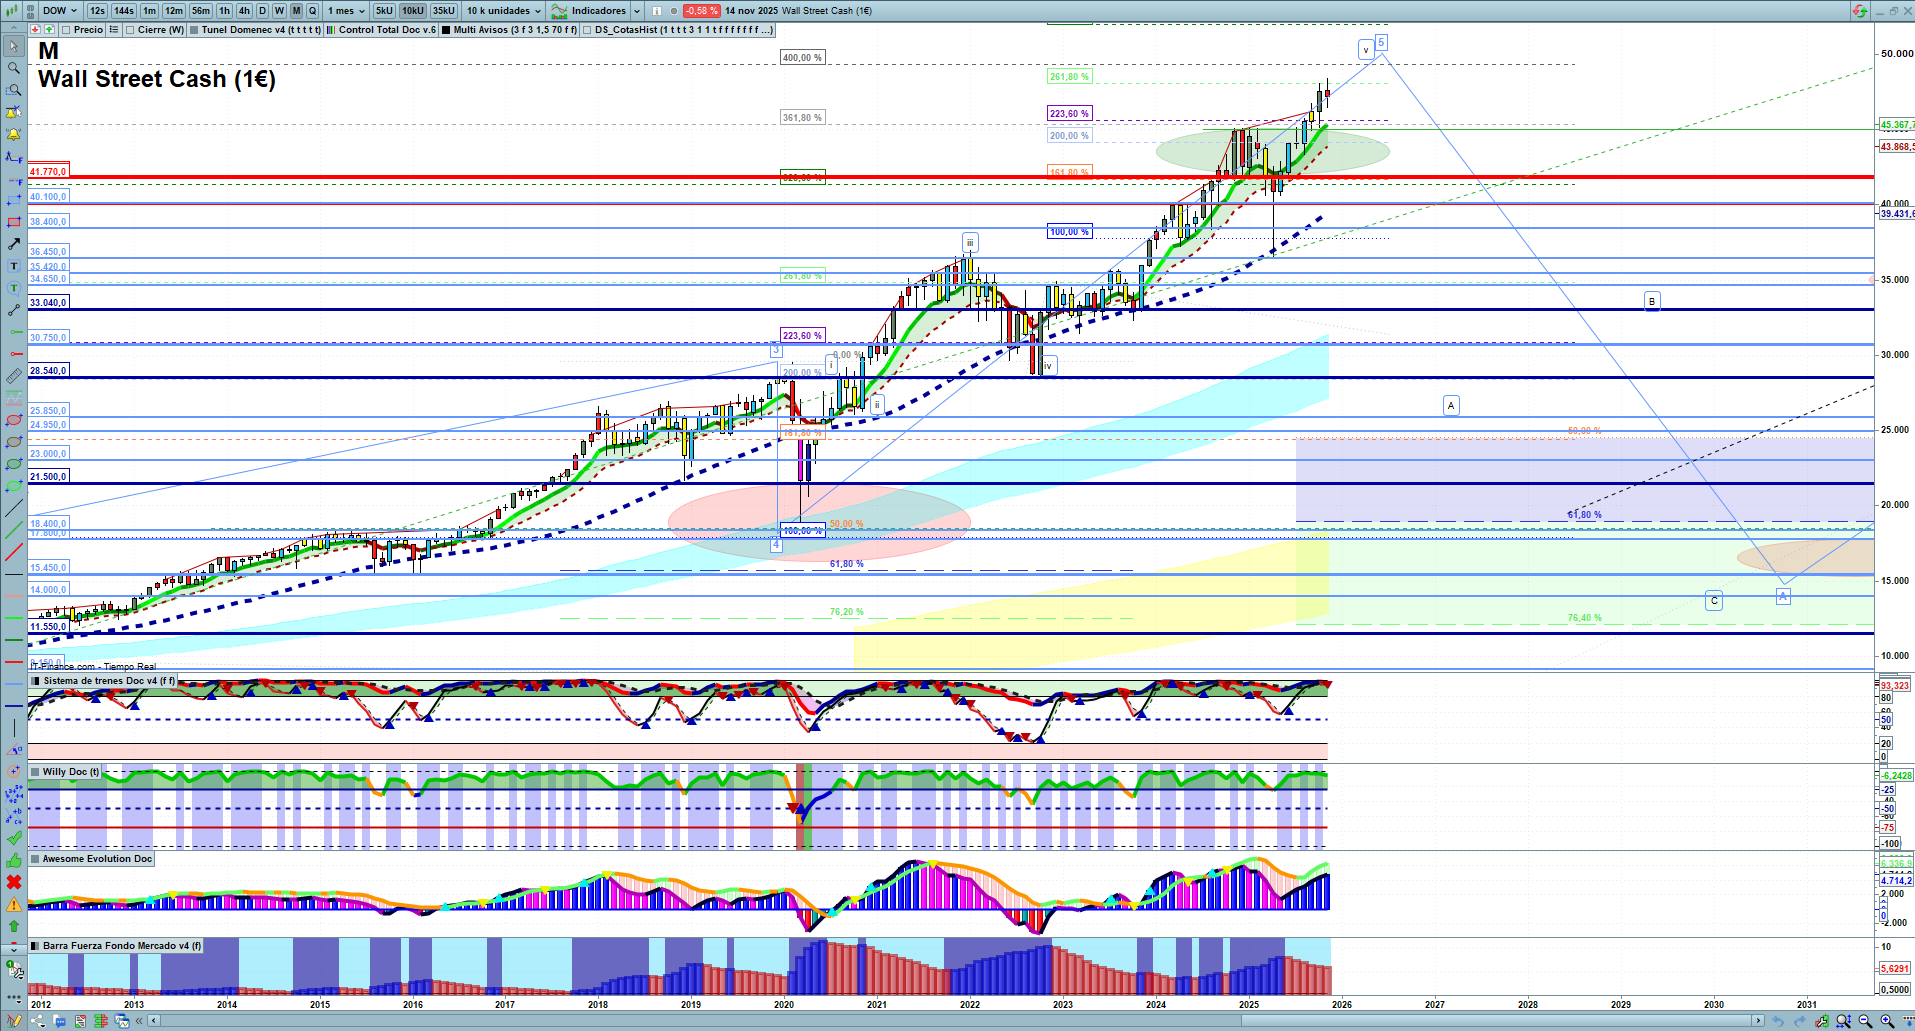Expand the '10 k unidades' dropdown
Viewport: 1915px width, 1031px height.
tap(504, 11)
